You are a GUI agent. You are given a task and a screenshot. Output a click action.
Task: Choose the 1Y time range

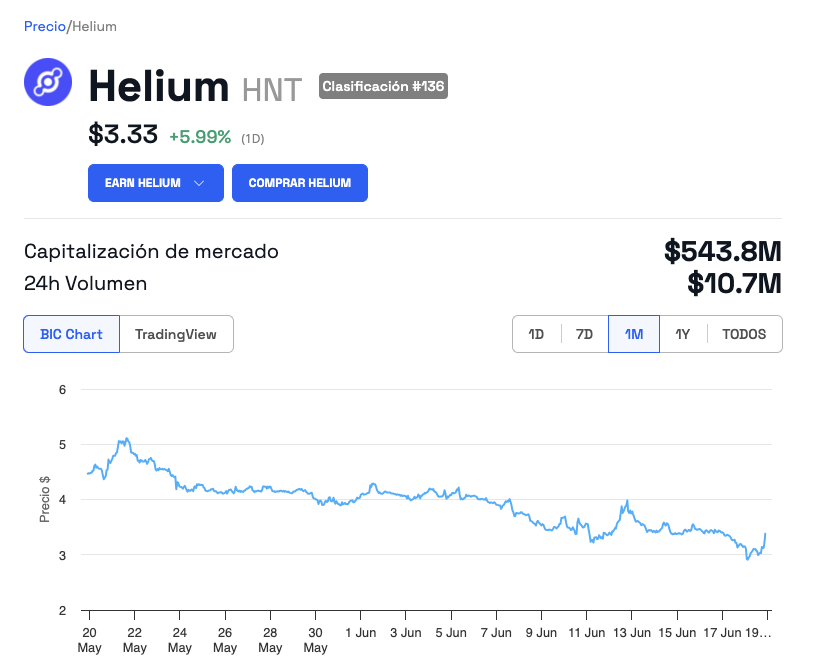tap(683, 334)
